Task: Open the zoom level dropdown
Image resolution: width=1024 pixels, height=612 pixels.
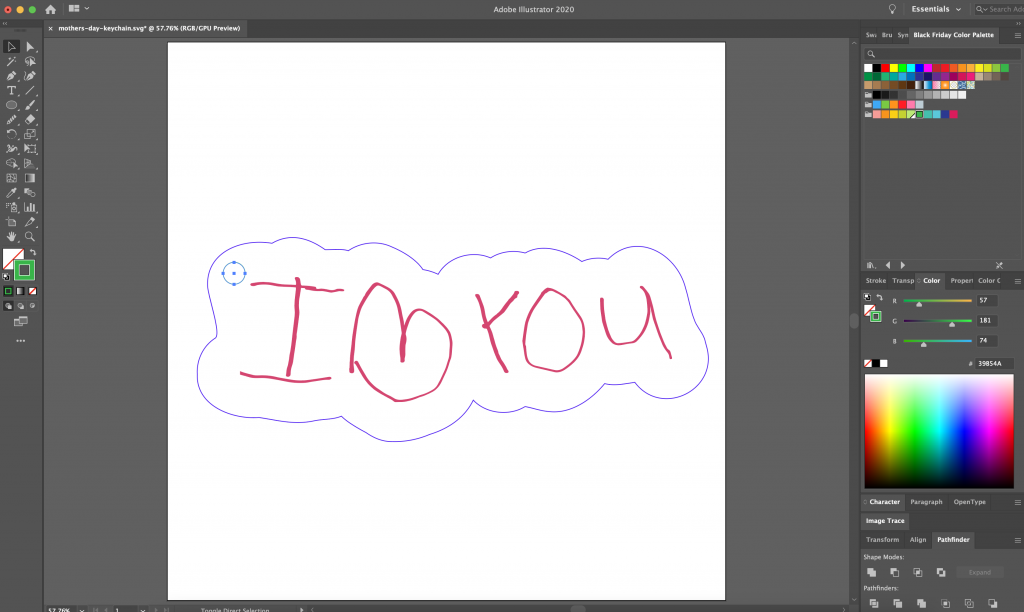Action: click(x=82, y=609)
